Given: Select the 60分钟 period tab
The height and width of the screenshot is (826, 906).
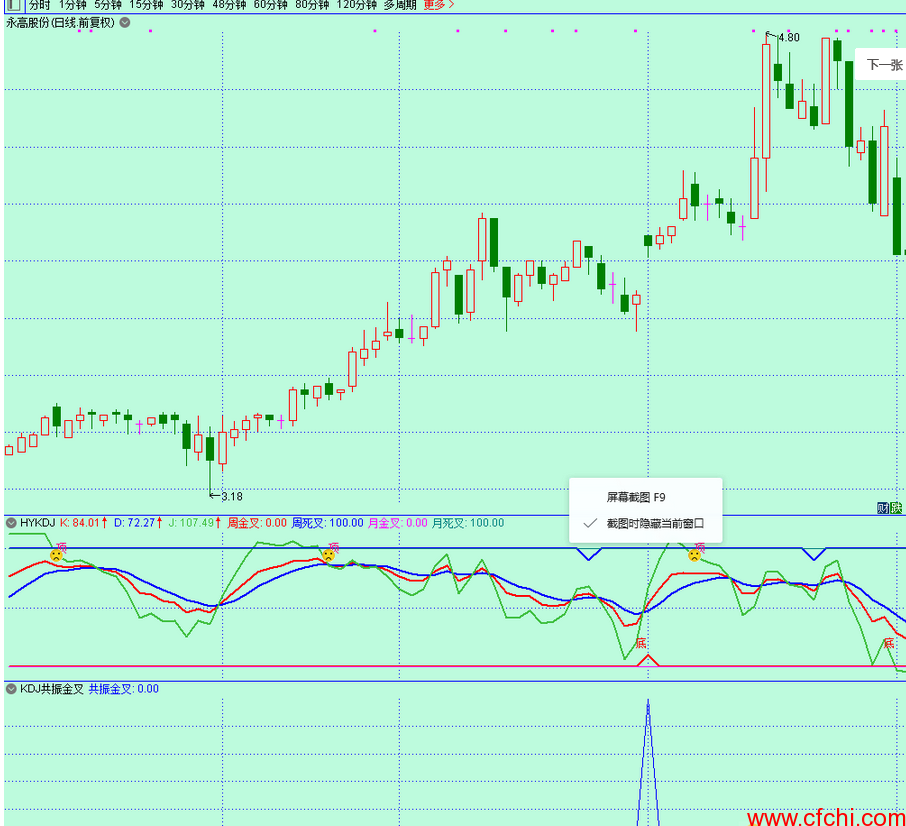Looking at the screenshot, I should point(270,5).
